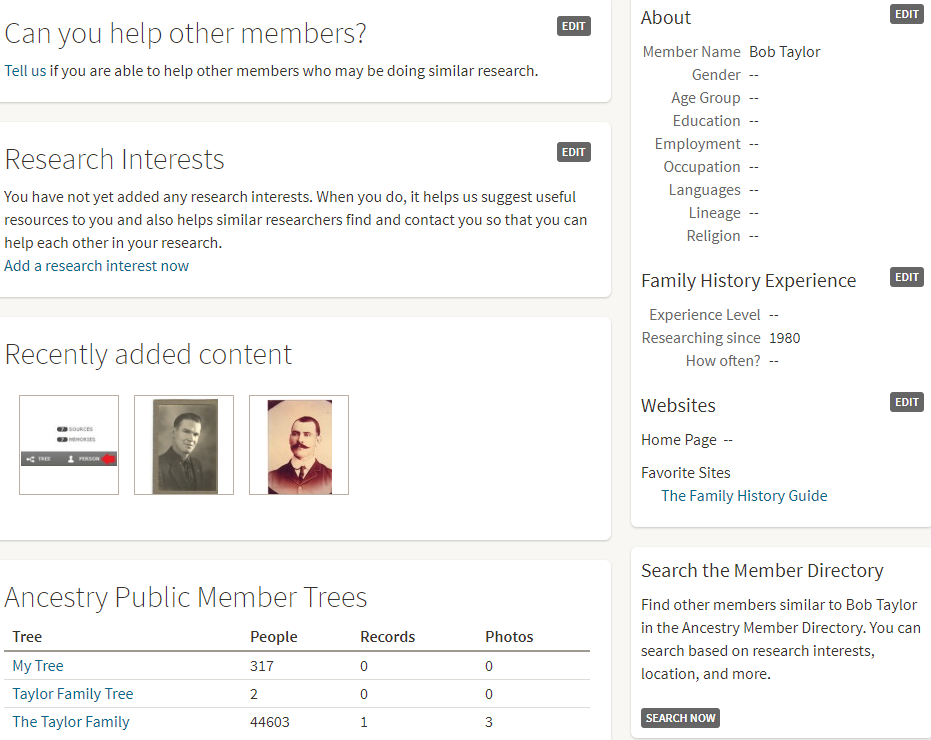Open the tree/person screenshot thumbnail

point(69,445)
